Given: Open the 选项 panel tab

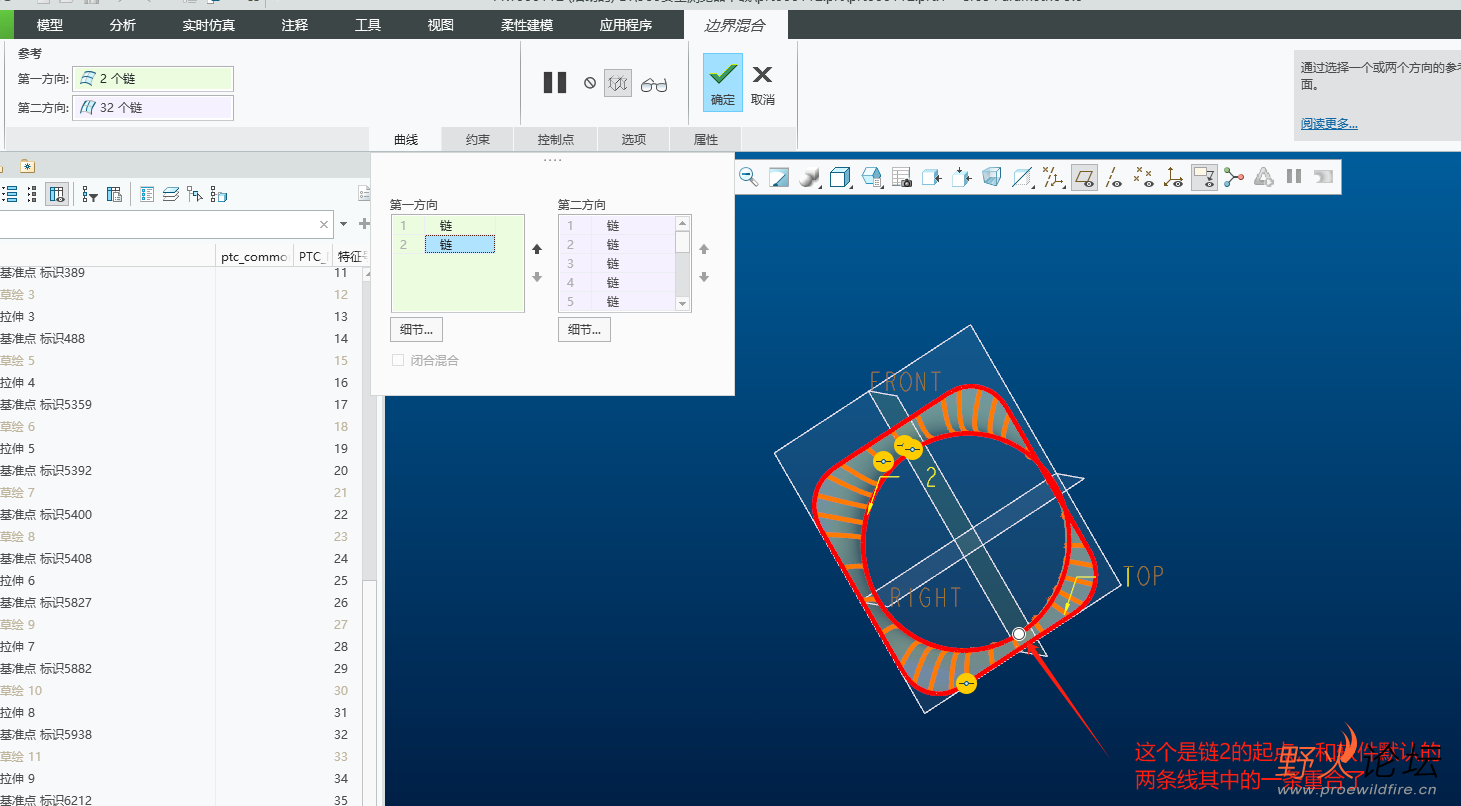Looking at the screenshot, I should (634, 140).
